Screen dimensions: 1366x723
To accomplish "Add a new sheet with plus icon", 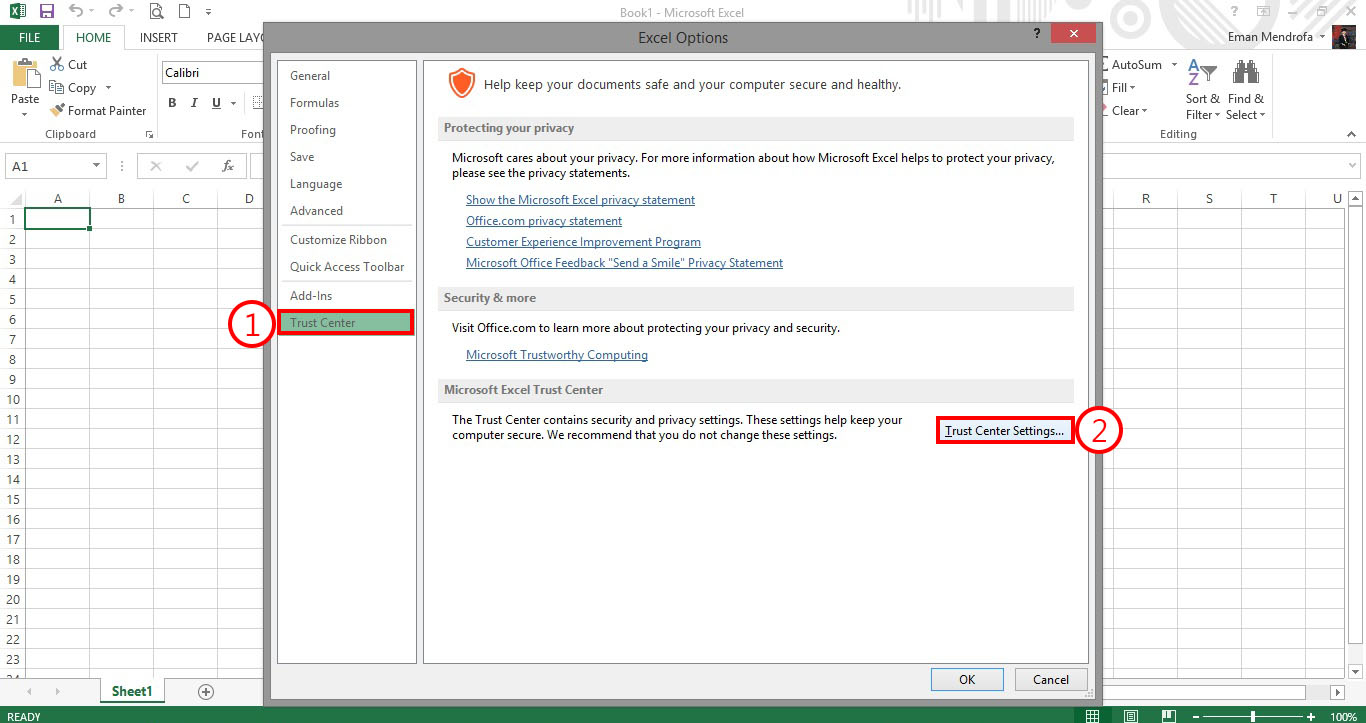I will (206, 691).
